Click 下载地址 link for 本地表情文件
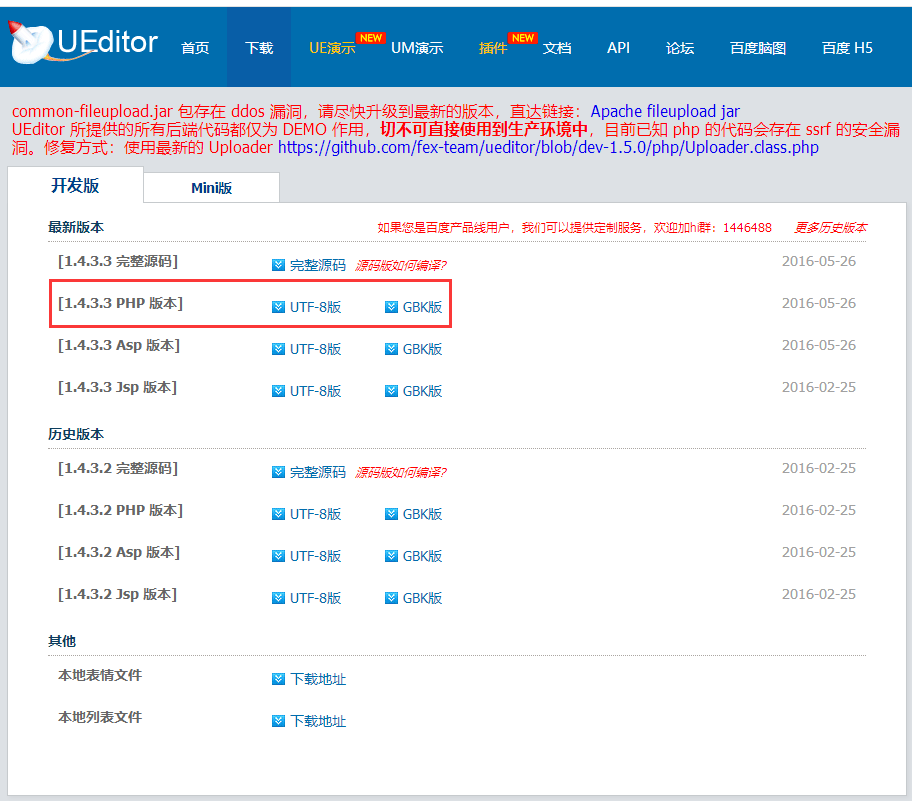 [x=318, y=679]
